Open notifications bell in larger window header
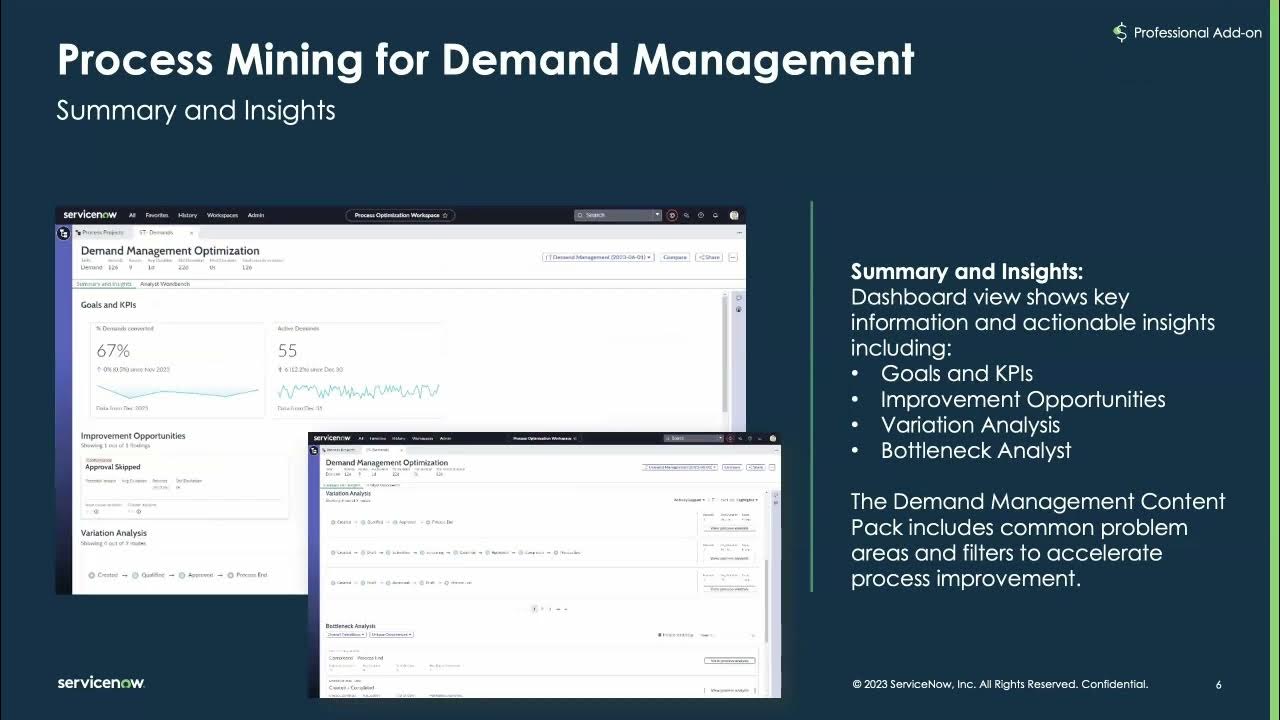 [715, 215]
